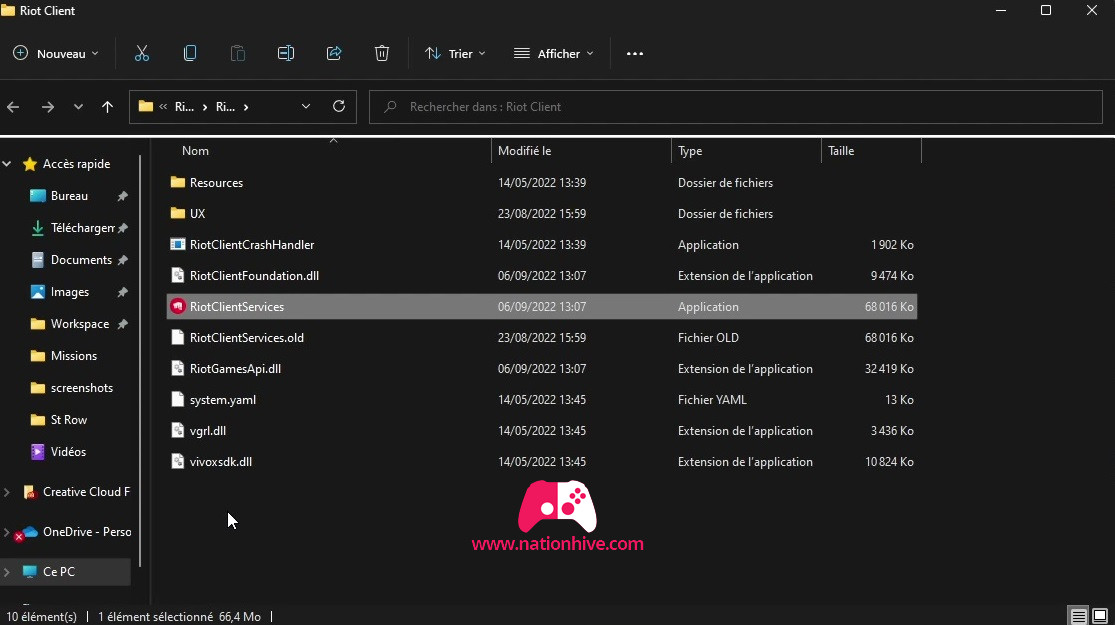
Task: Click the search box for Riot Client
Action: pos(735,107)
